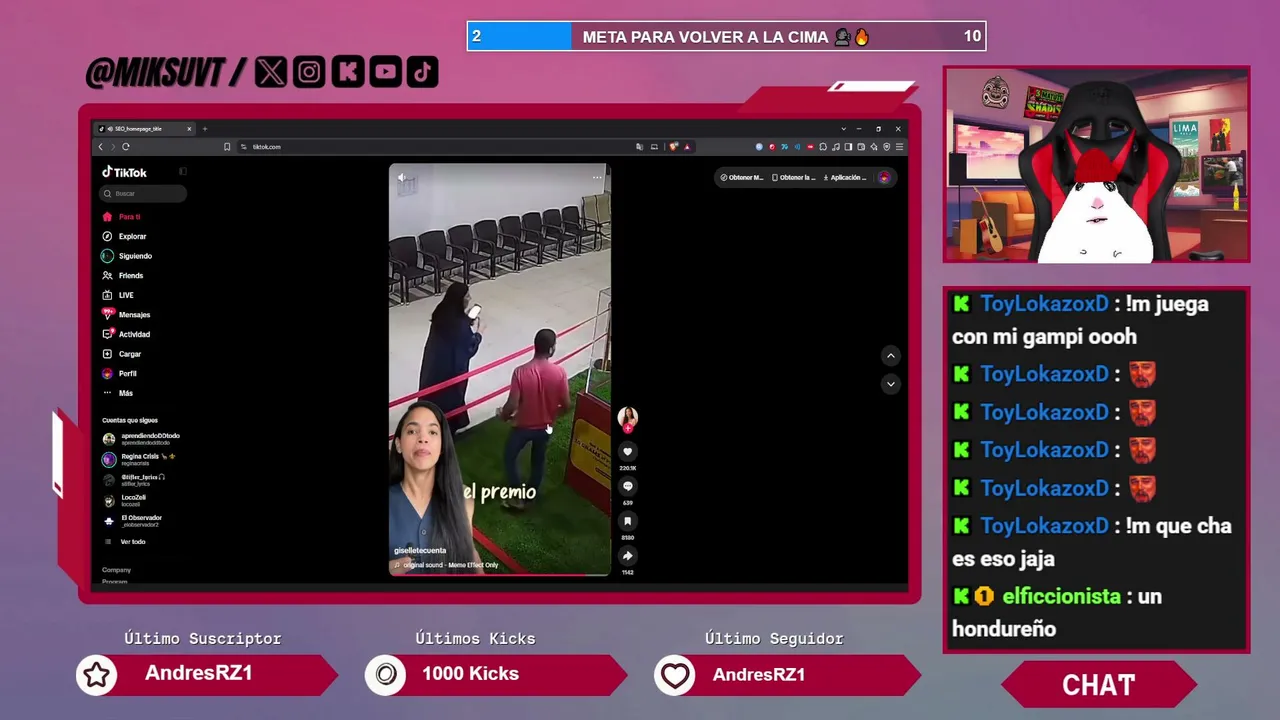Open the Perfil page
1280x720 pixels.
[119, 374]
